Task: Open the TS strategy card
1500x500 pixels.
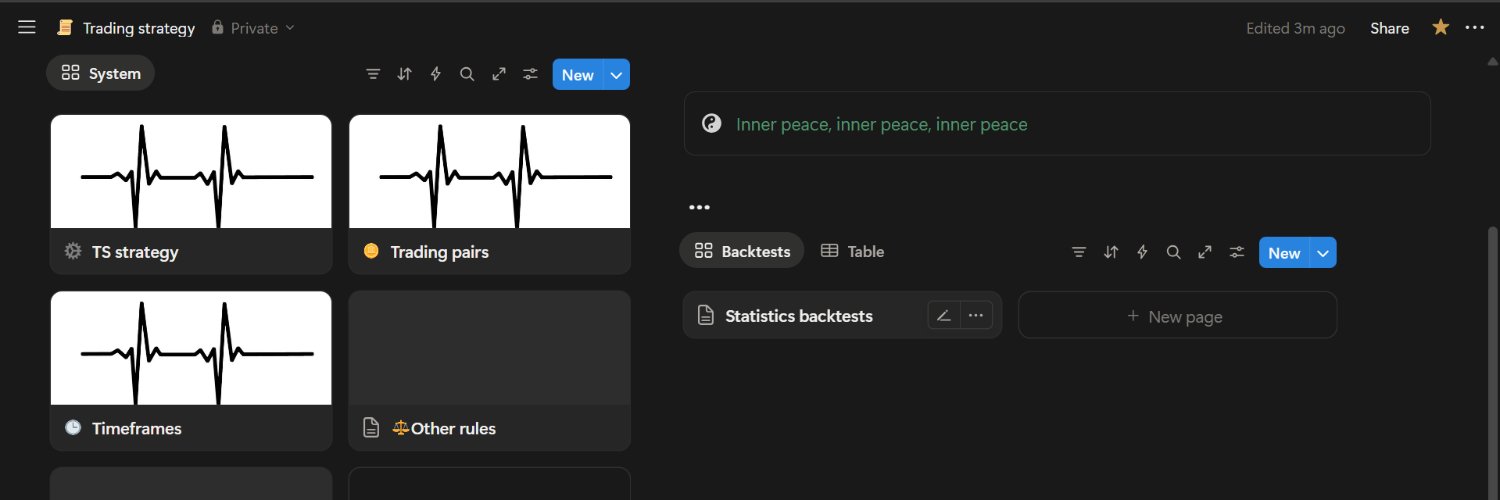Action: pyautogui.click(x=190, y=194)
